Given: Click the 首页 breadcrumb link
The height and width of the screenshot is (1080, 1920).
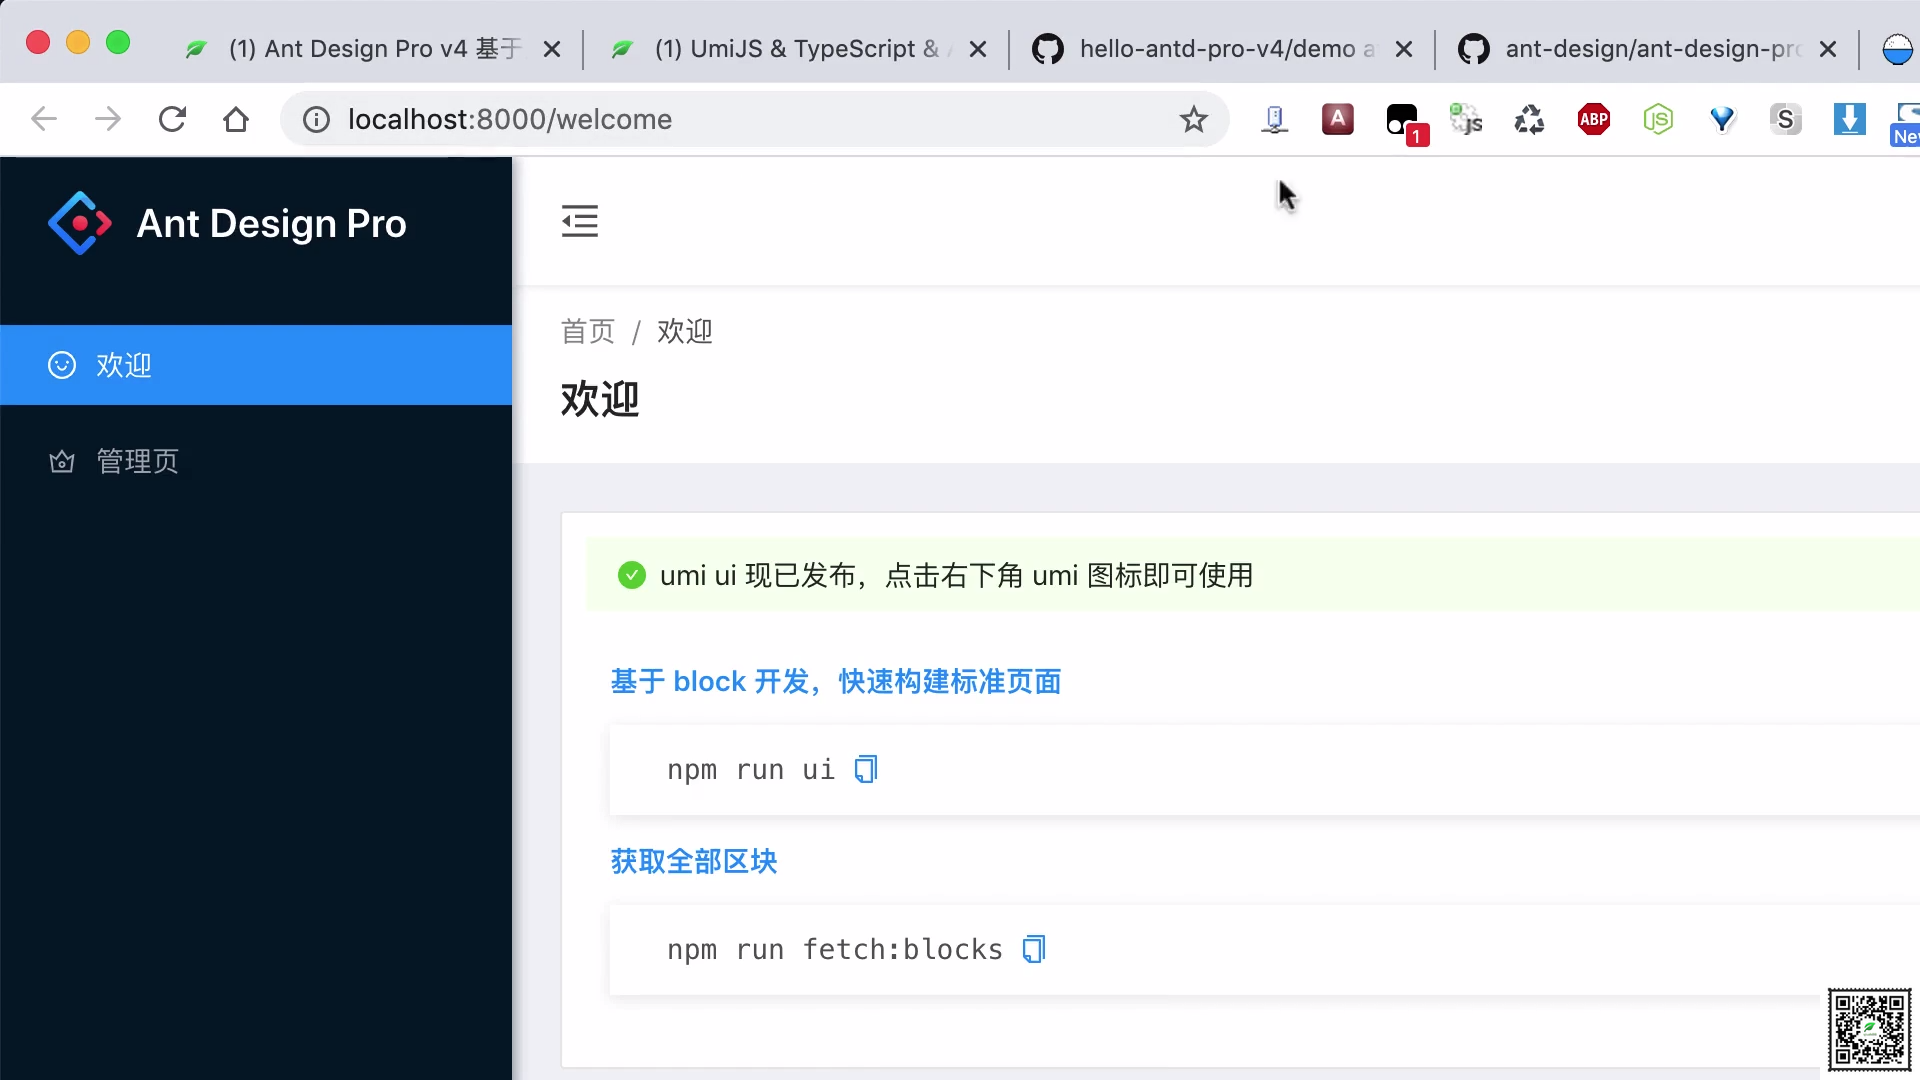Looking at the screenshot, I should [587, 332].
